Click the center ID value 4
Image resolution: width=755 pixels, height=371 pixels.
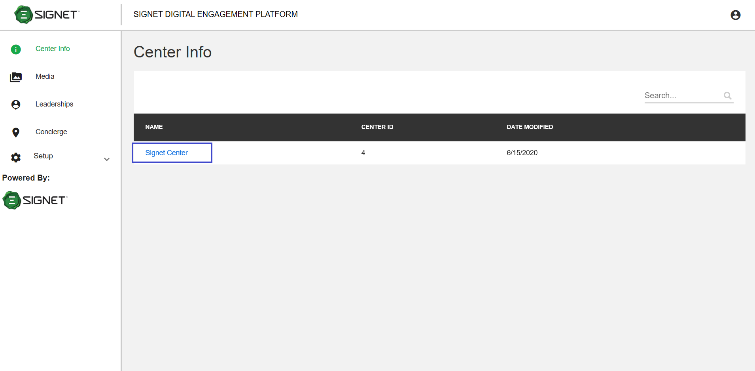pyautogui.click(x=363, y=153)
